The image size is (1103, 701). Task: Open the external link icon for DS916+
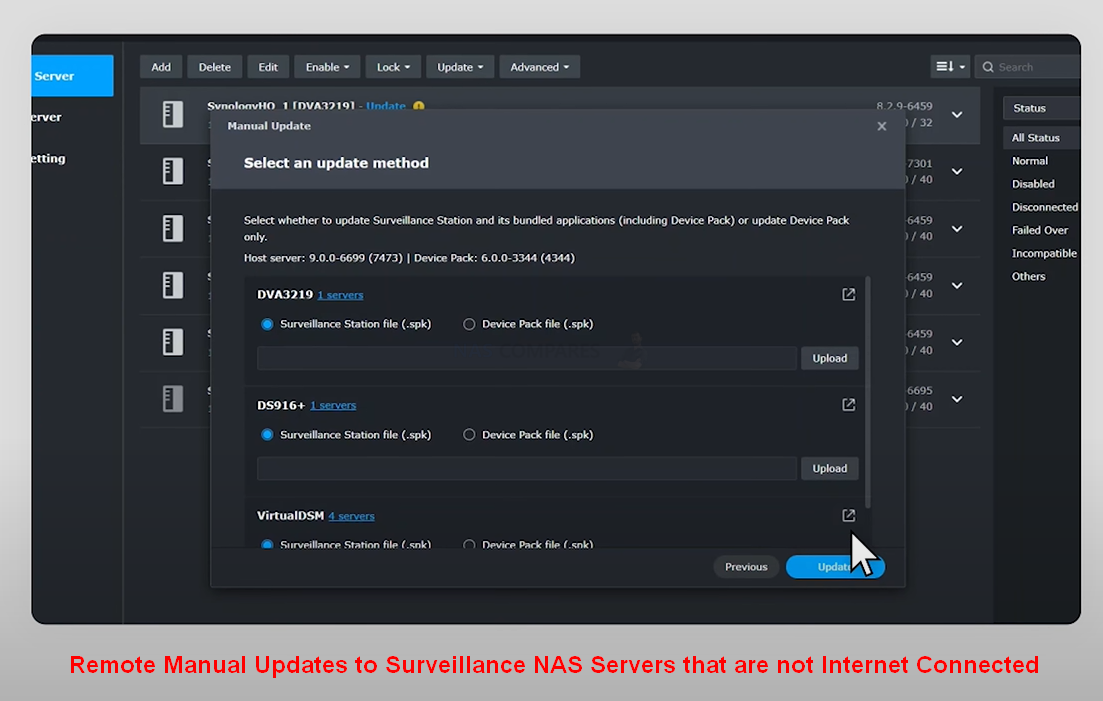coord(848,405)
